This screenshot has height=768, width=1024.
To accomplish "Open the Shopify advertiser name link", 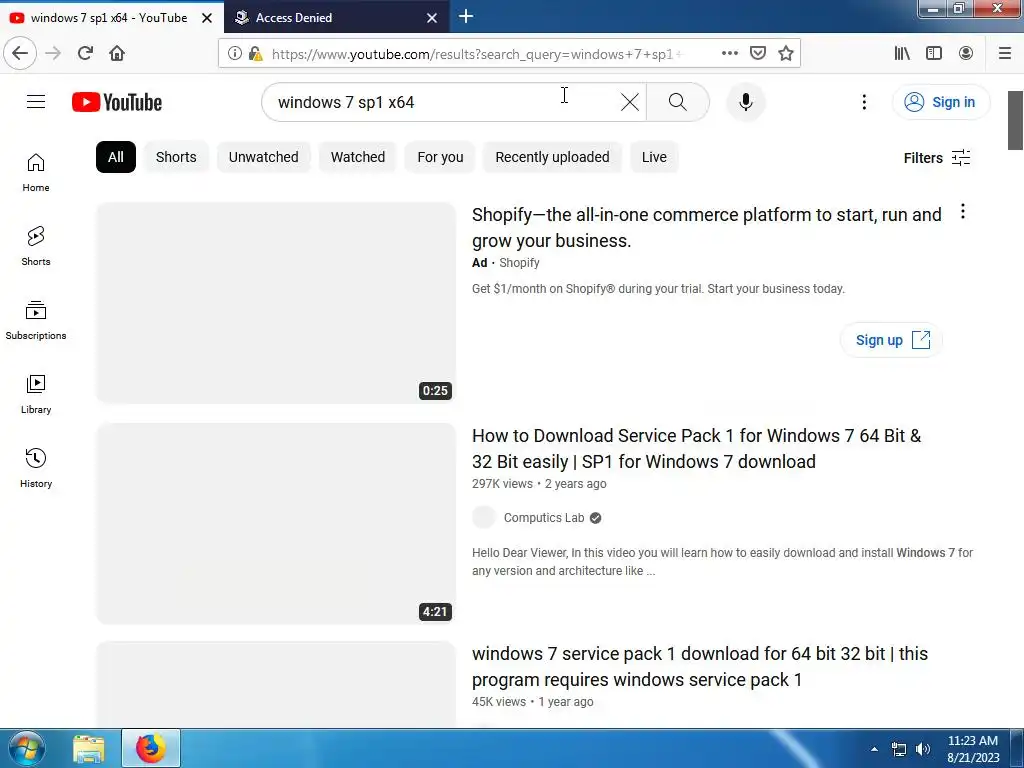I will (x=519, y=263).
